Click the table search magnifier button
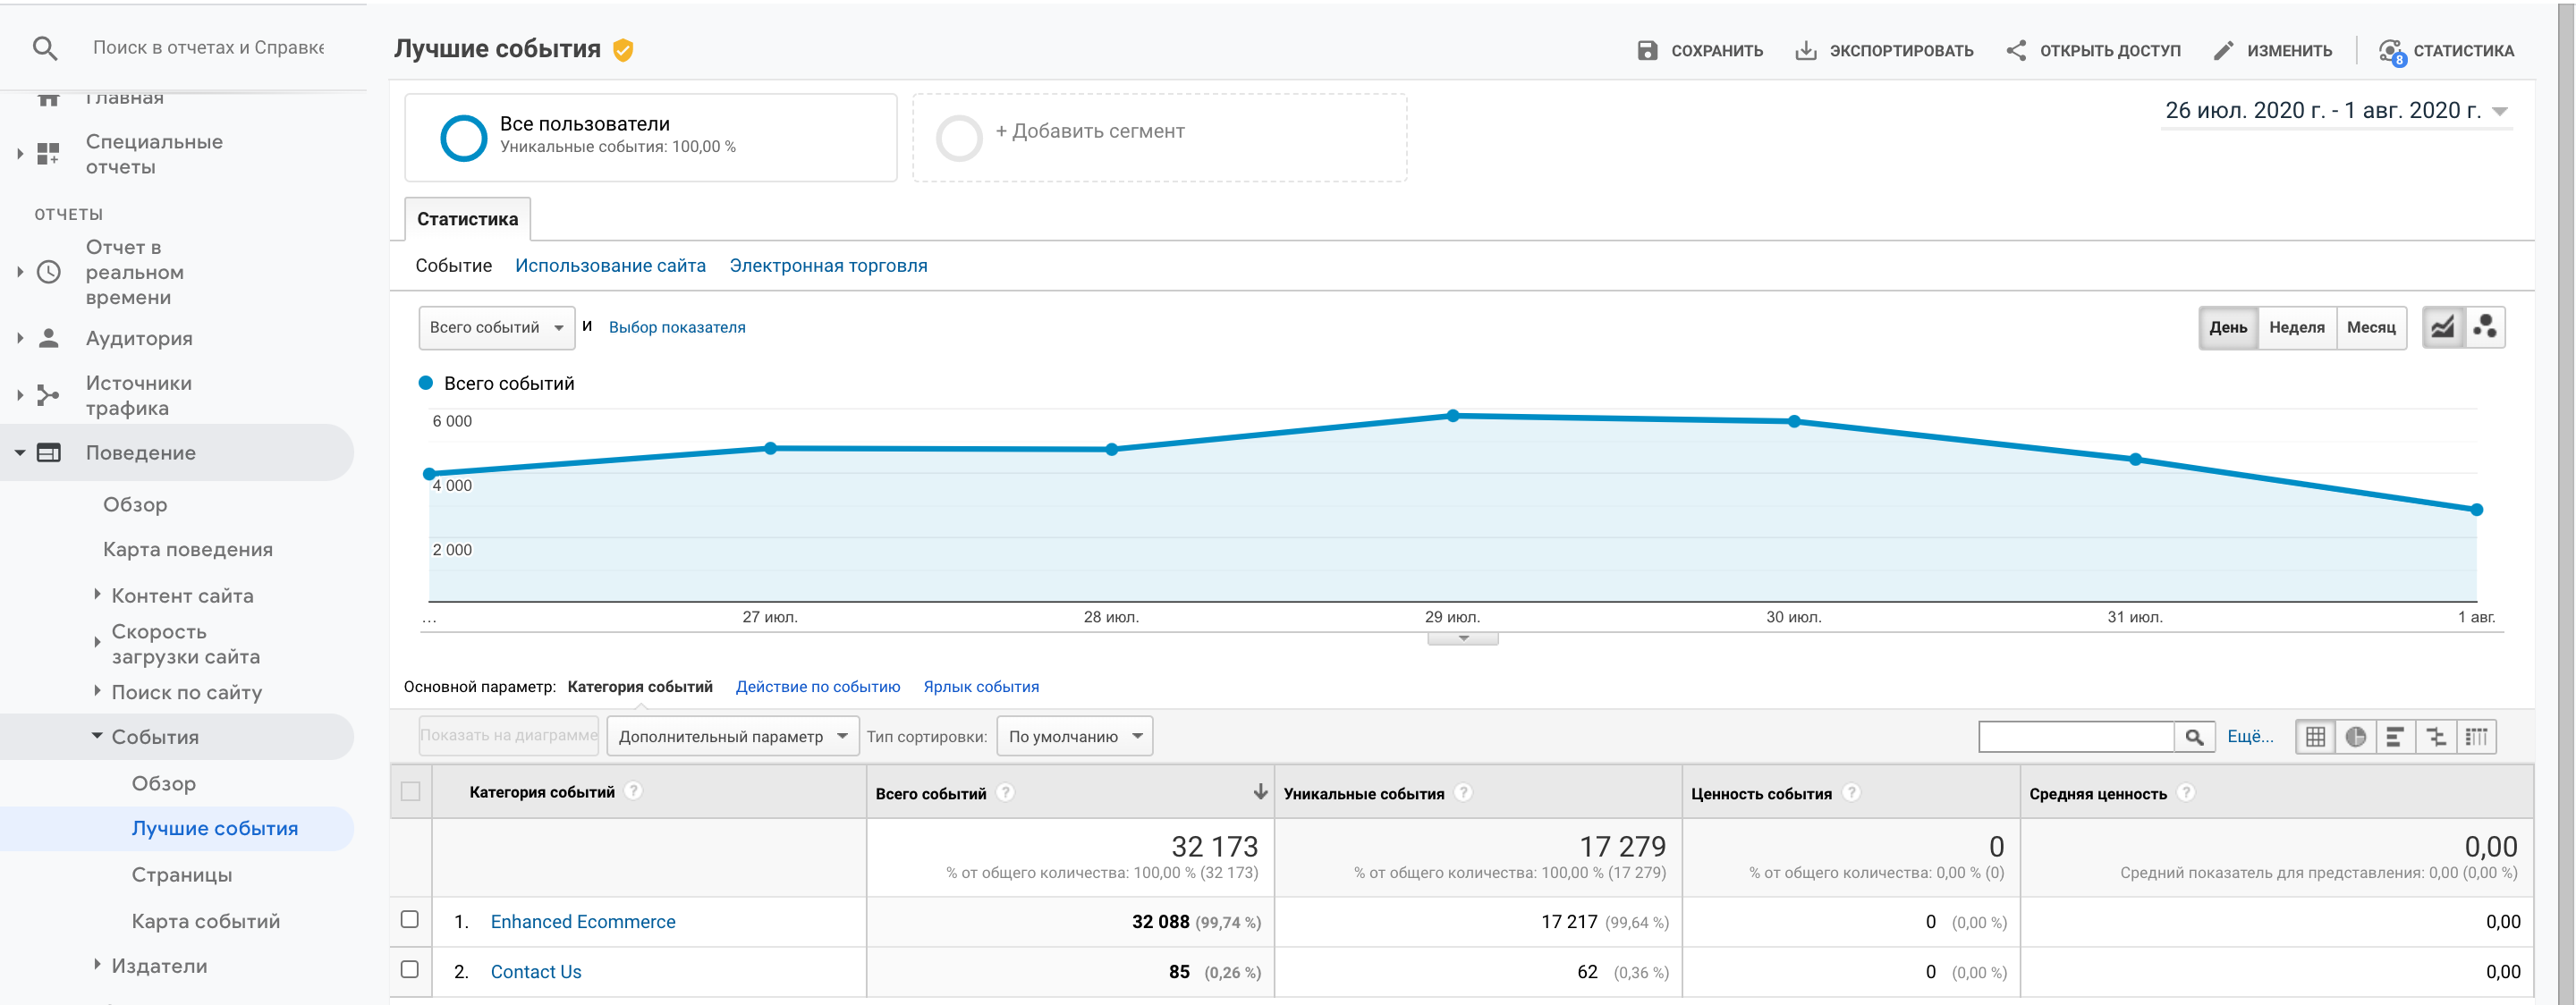This screenshot has width=2576, height=1005. [x=2194, y=737]
